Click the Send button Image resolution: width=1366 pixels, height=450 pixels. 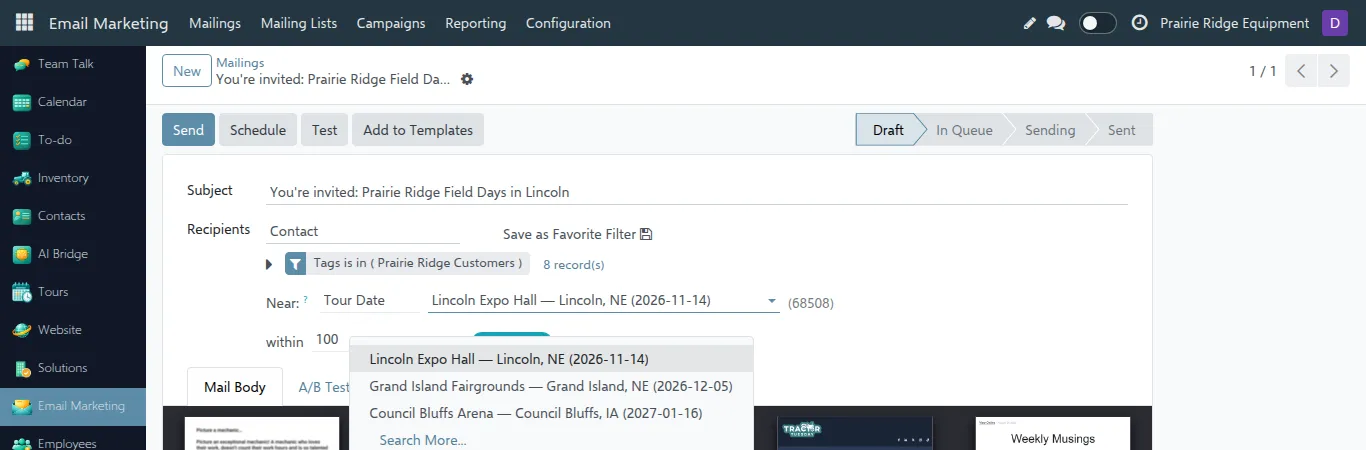point(188,130)
